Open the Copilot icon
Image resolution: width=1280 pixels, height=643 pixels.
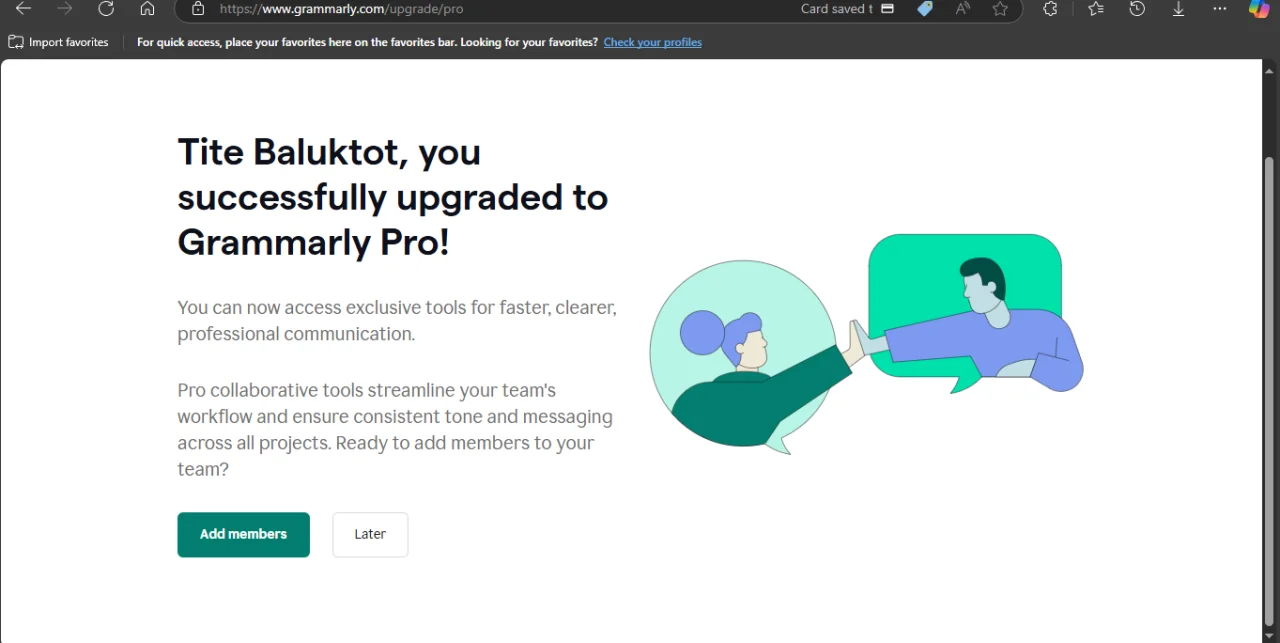tap(1259, 9)
